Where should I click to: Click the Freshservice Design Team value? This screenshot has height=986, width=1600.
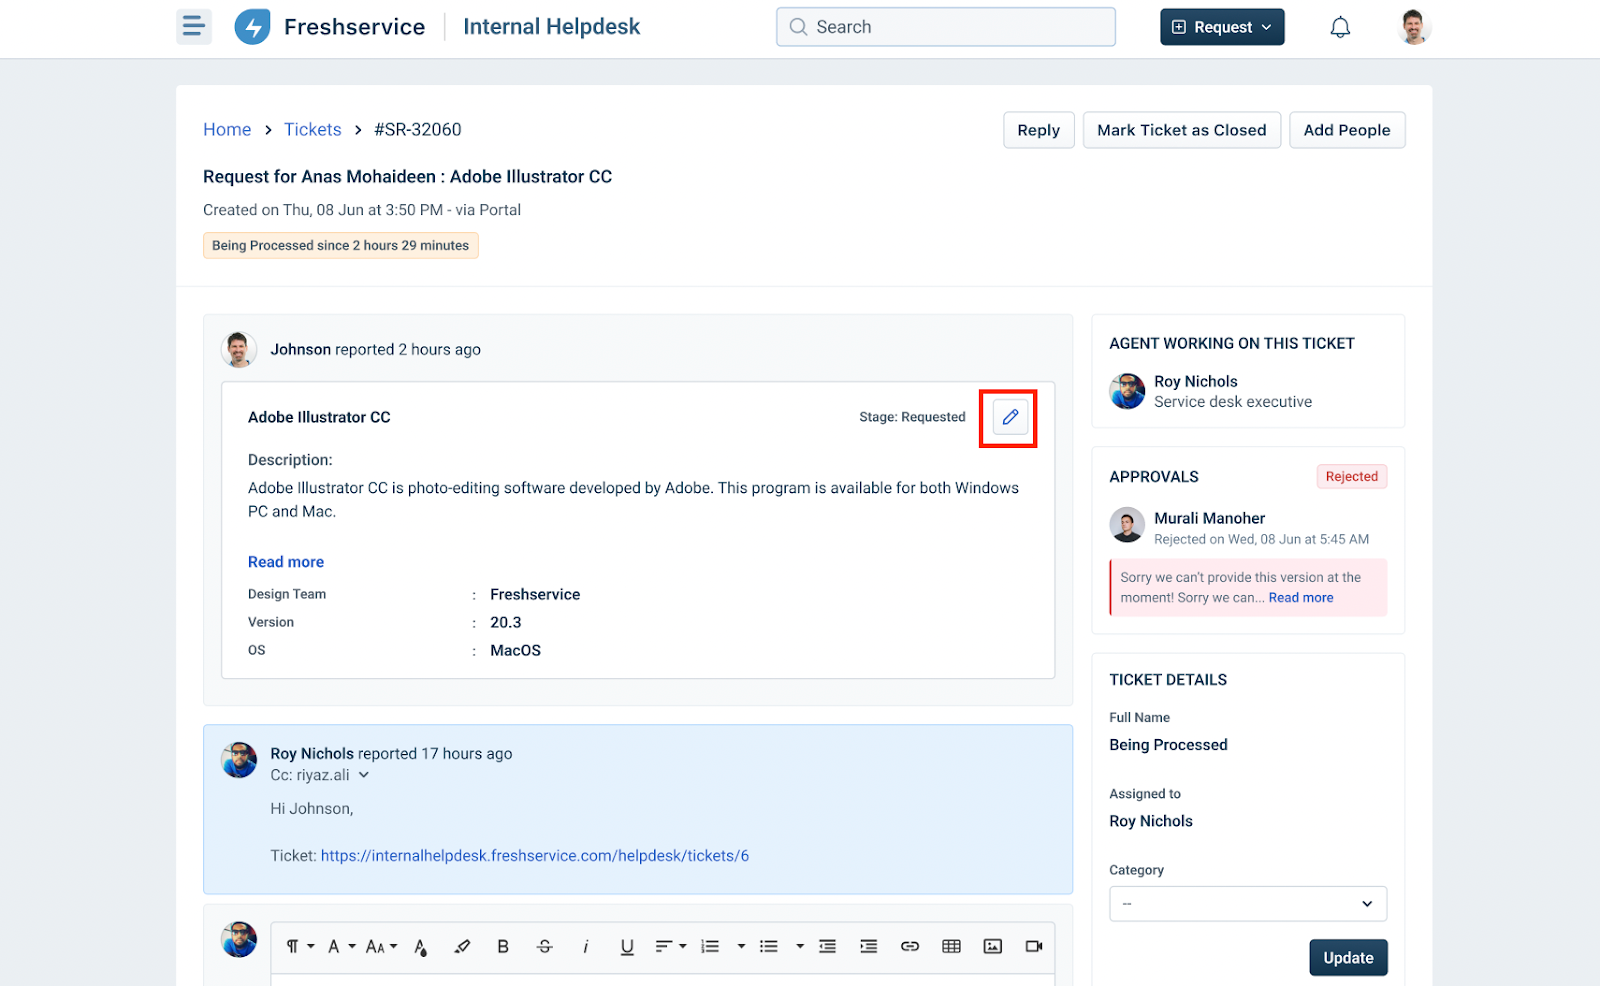coord(535,594)
